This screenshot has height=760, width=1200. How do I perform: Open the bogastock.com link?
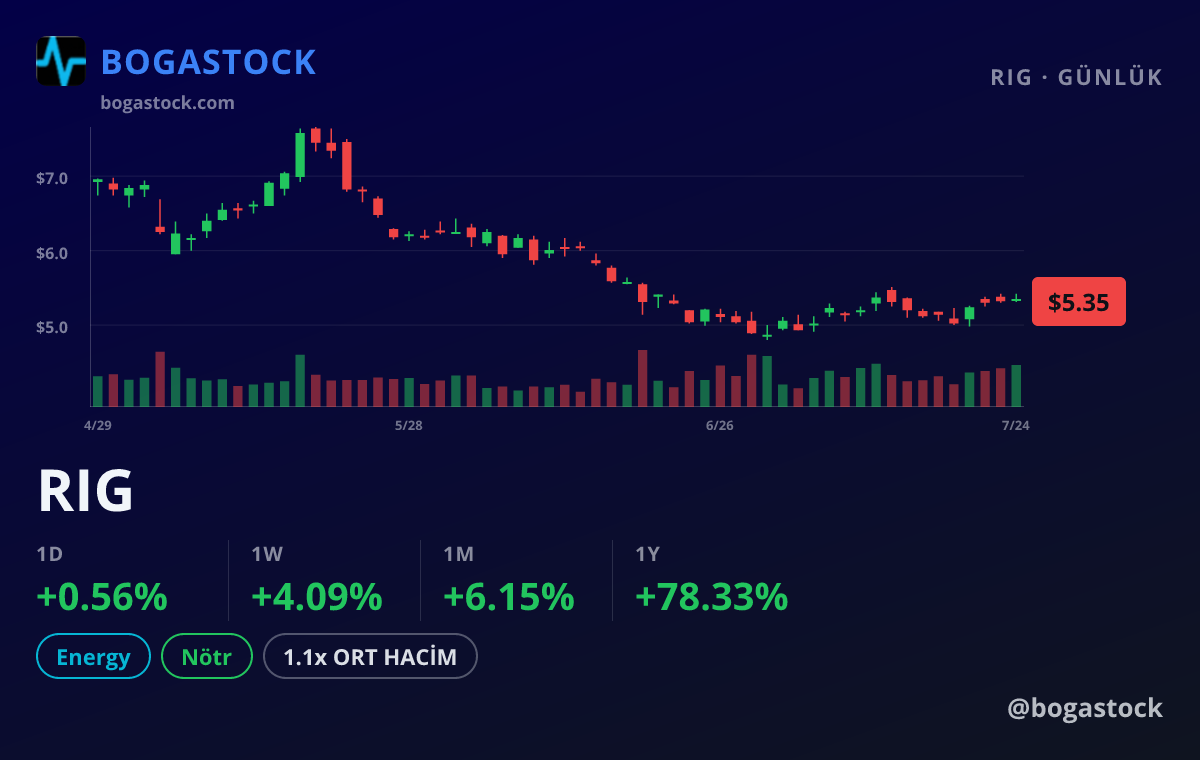coord(168,103)
